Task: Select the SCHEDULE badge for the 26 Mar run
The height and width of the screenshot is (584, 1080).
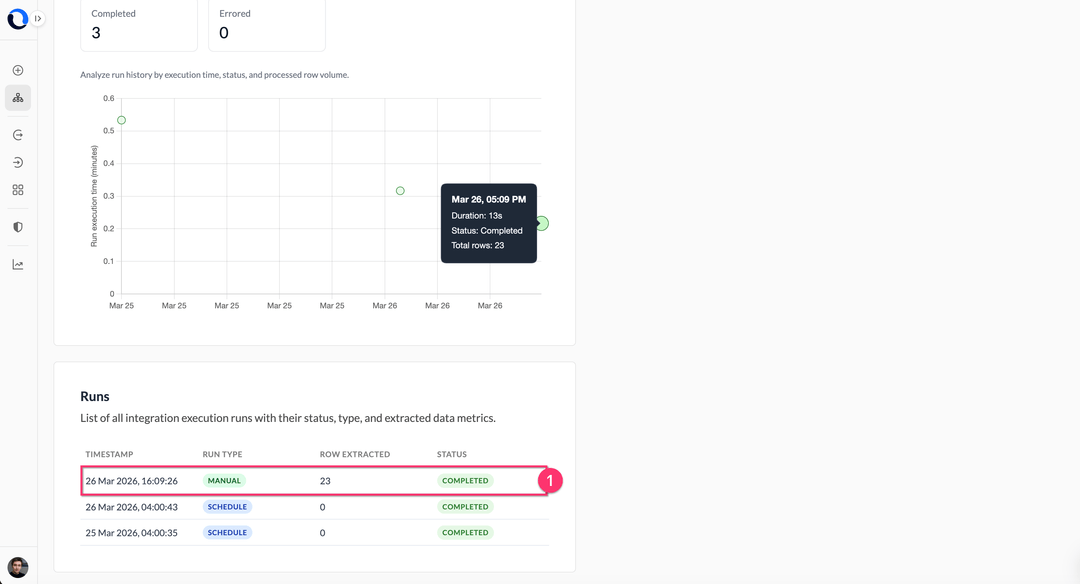Action: coord(227,506)
